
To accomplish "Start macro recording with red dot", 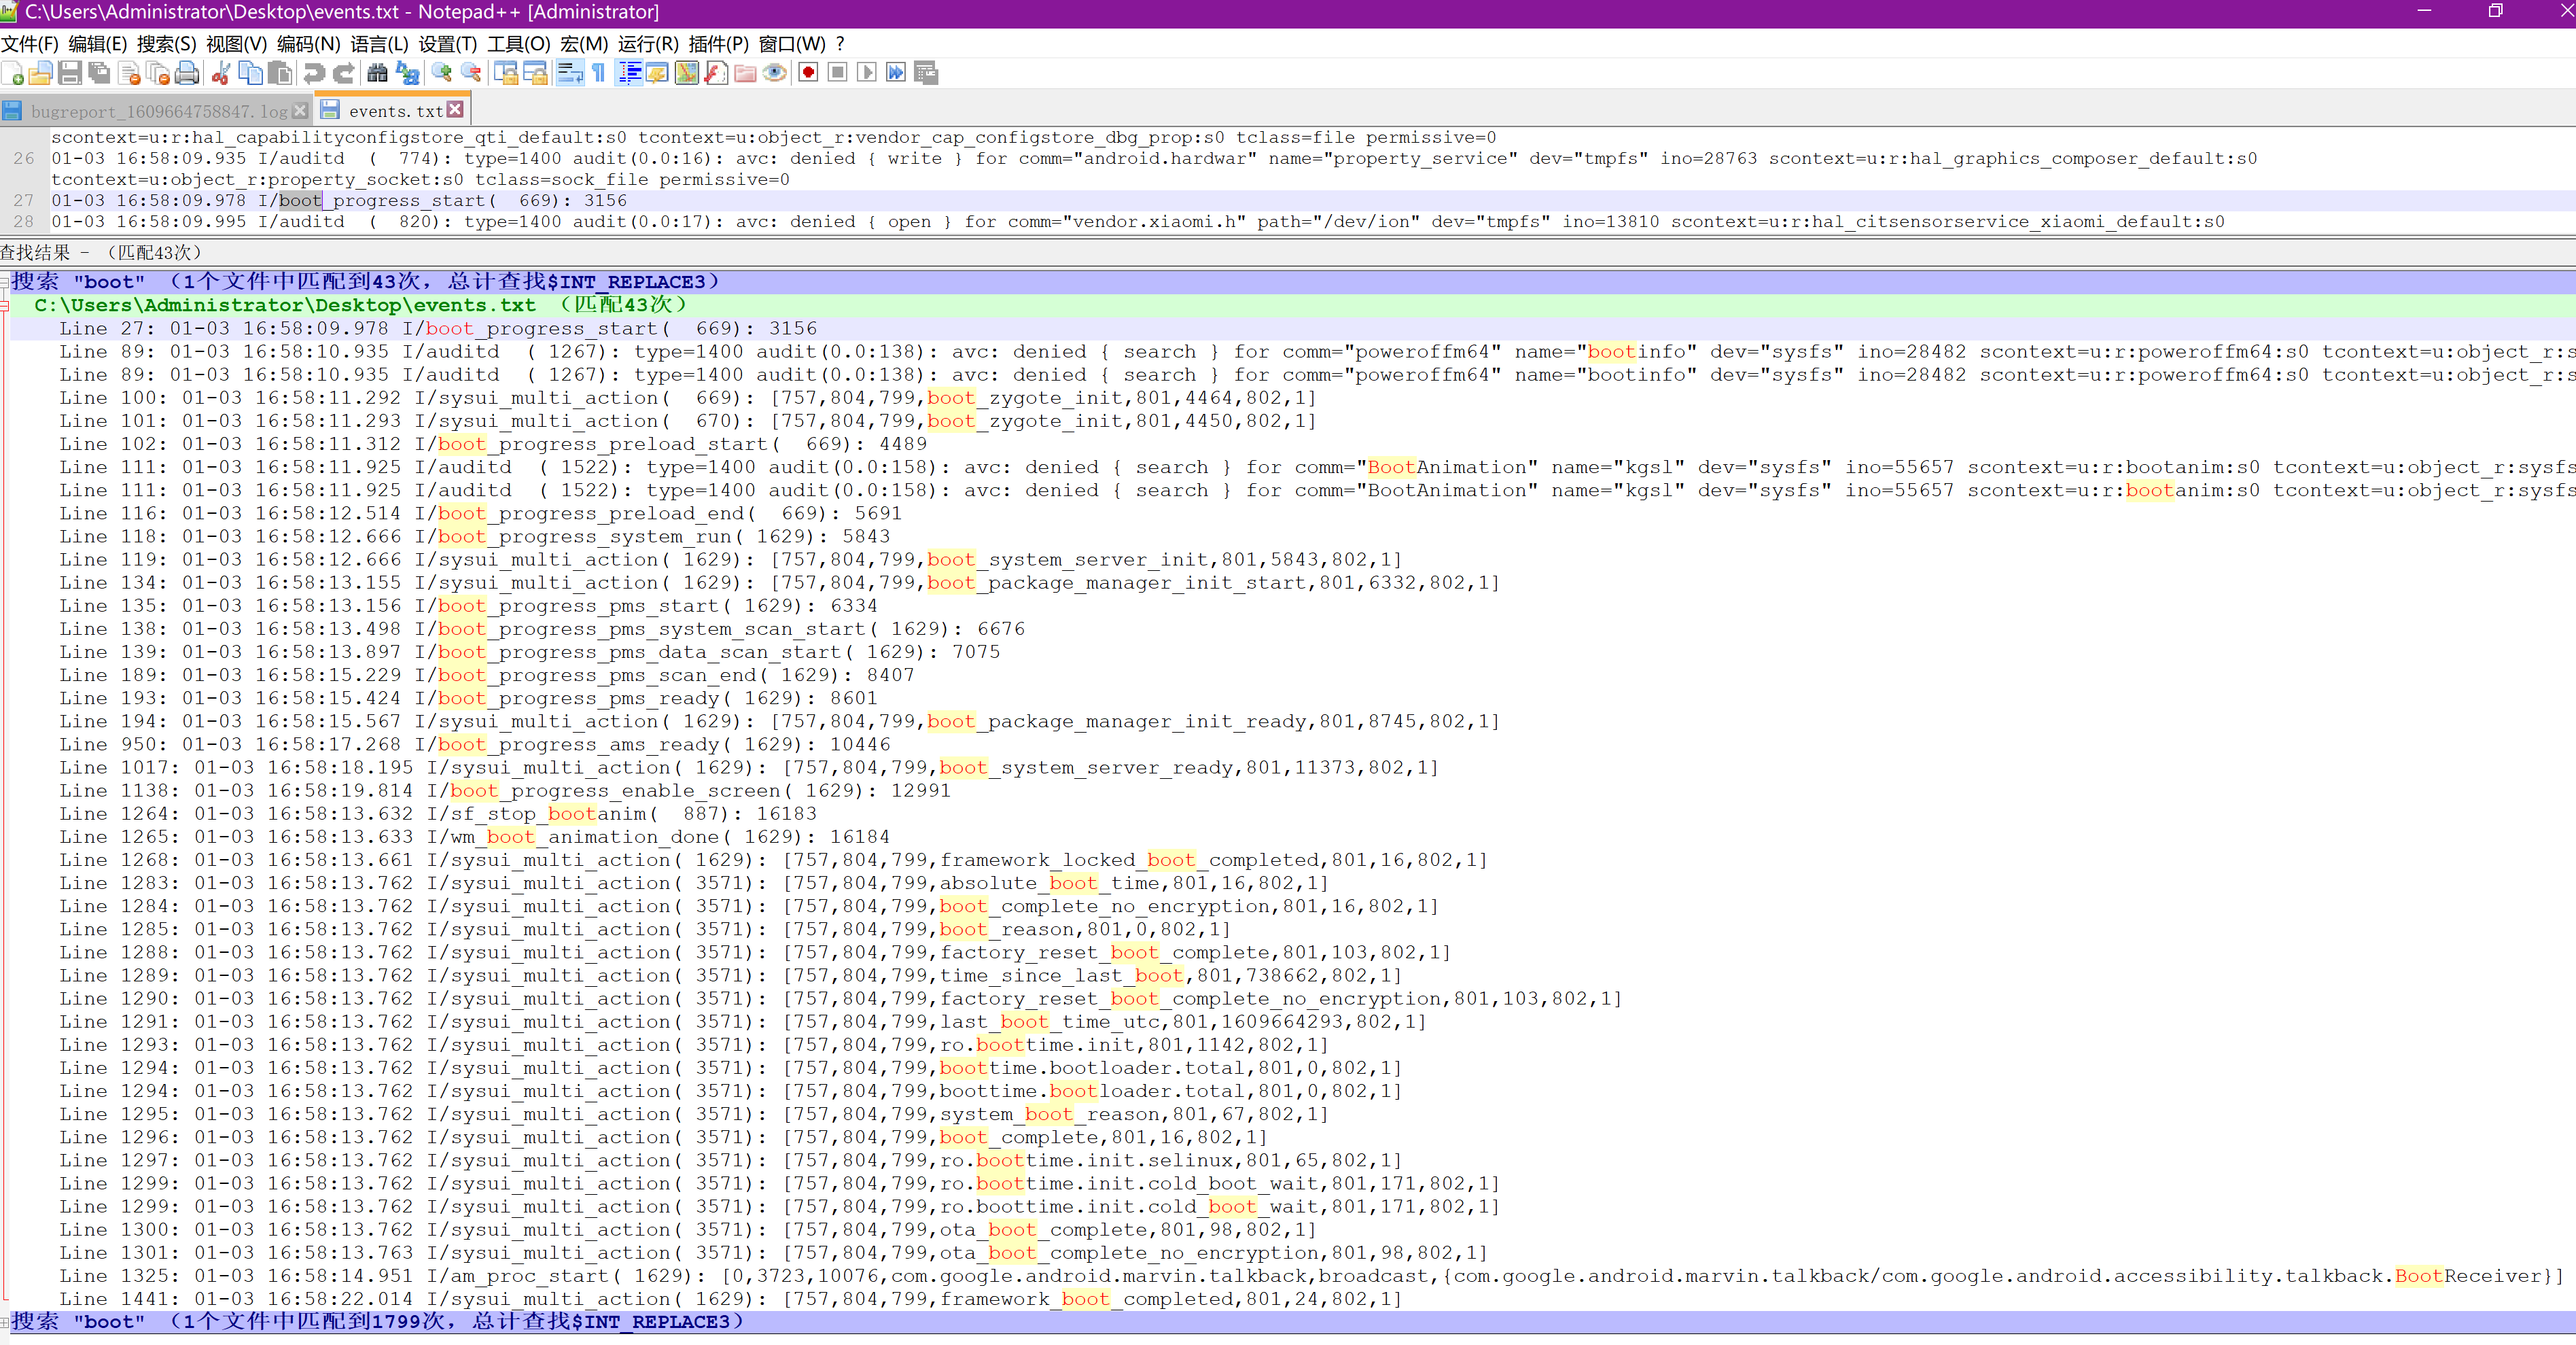I will coord(808,73).
